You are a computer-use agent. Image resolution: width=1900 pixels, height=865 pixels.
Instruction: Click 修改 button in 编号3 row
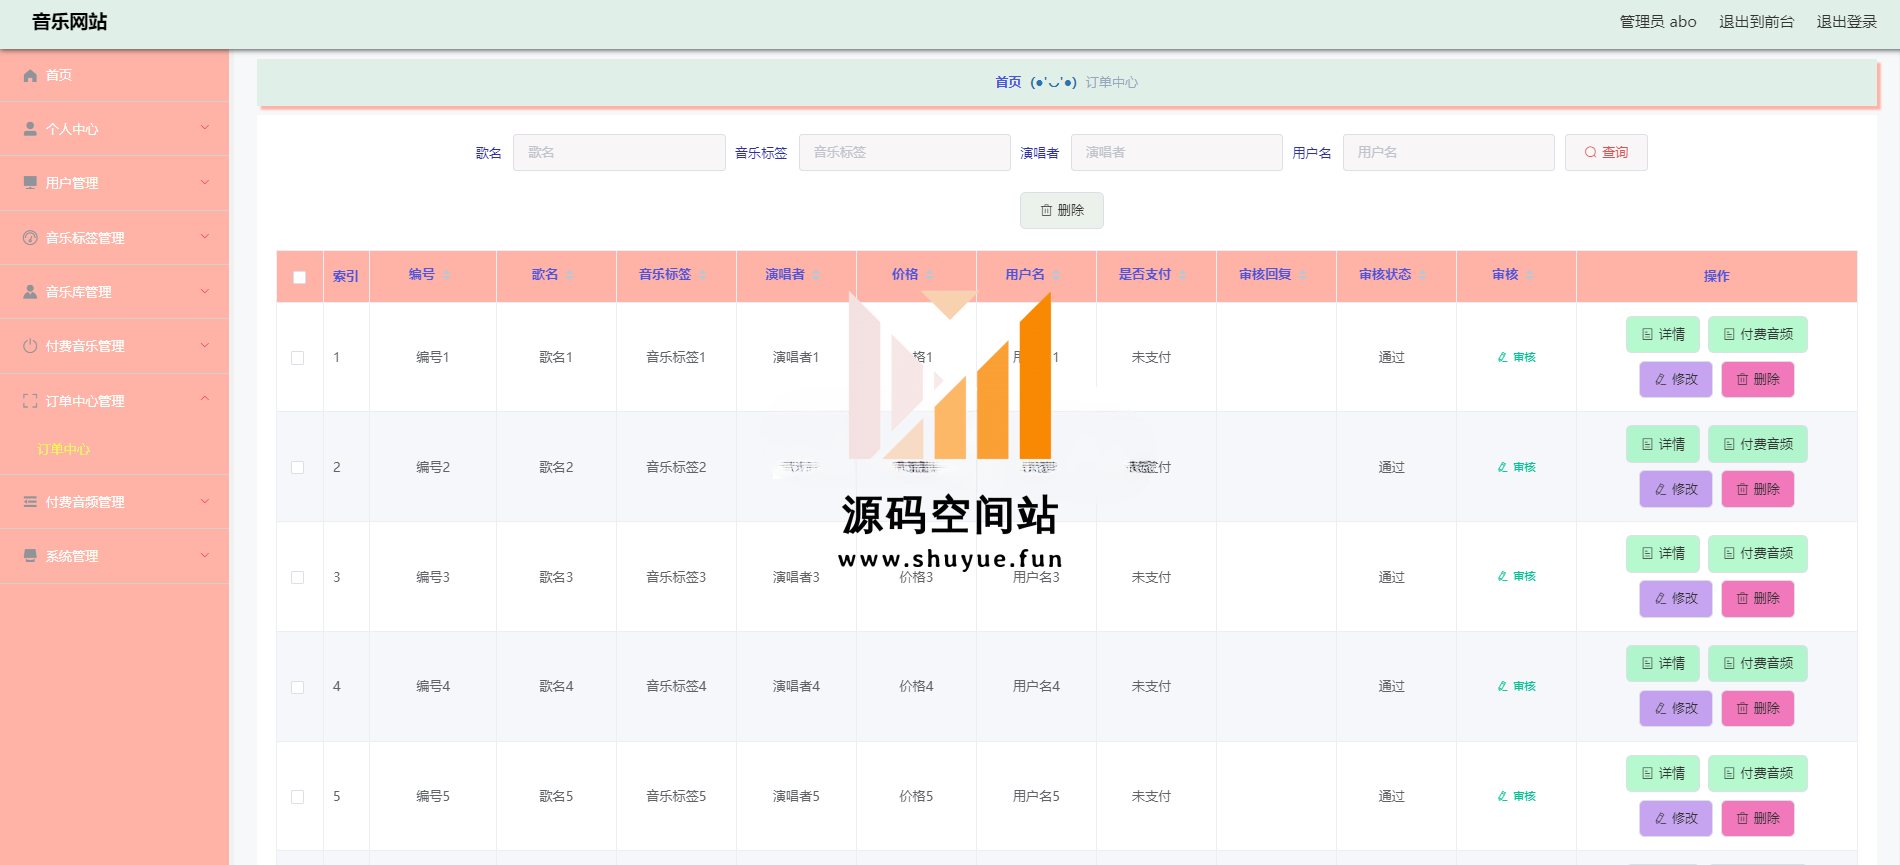point(1675,599)
